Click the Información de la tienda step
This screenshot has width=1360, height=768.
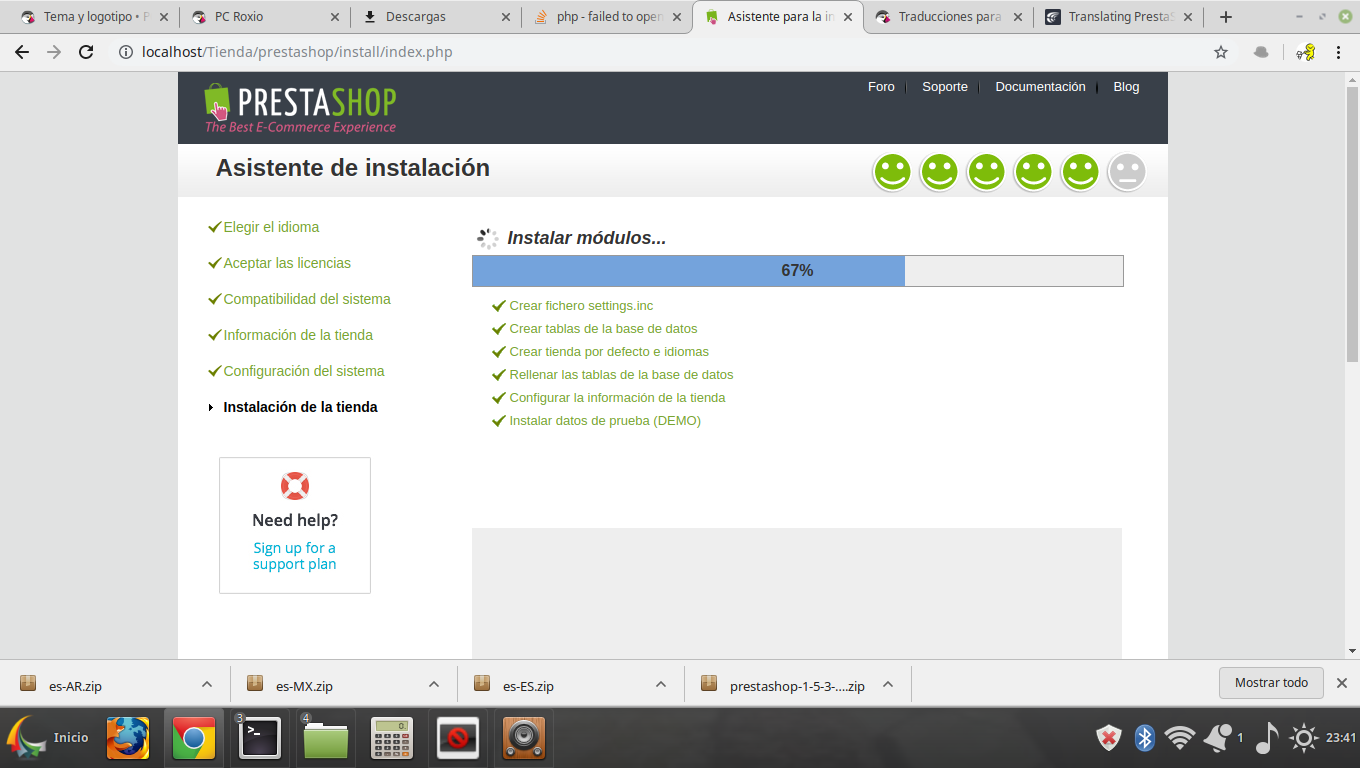click(x=298, y=335)
